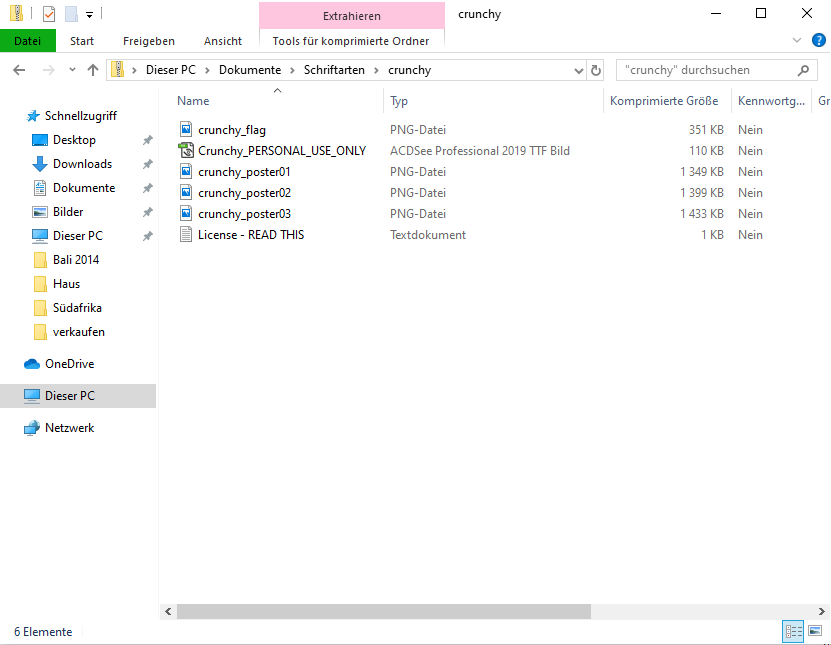Expand chevron after Dokumente breadcrumb
This screenshot has height=645, width=831.
(x=292, y=70)
